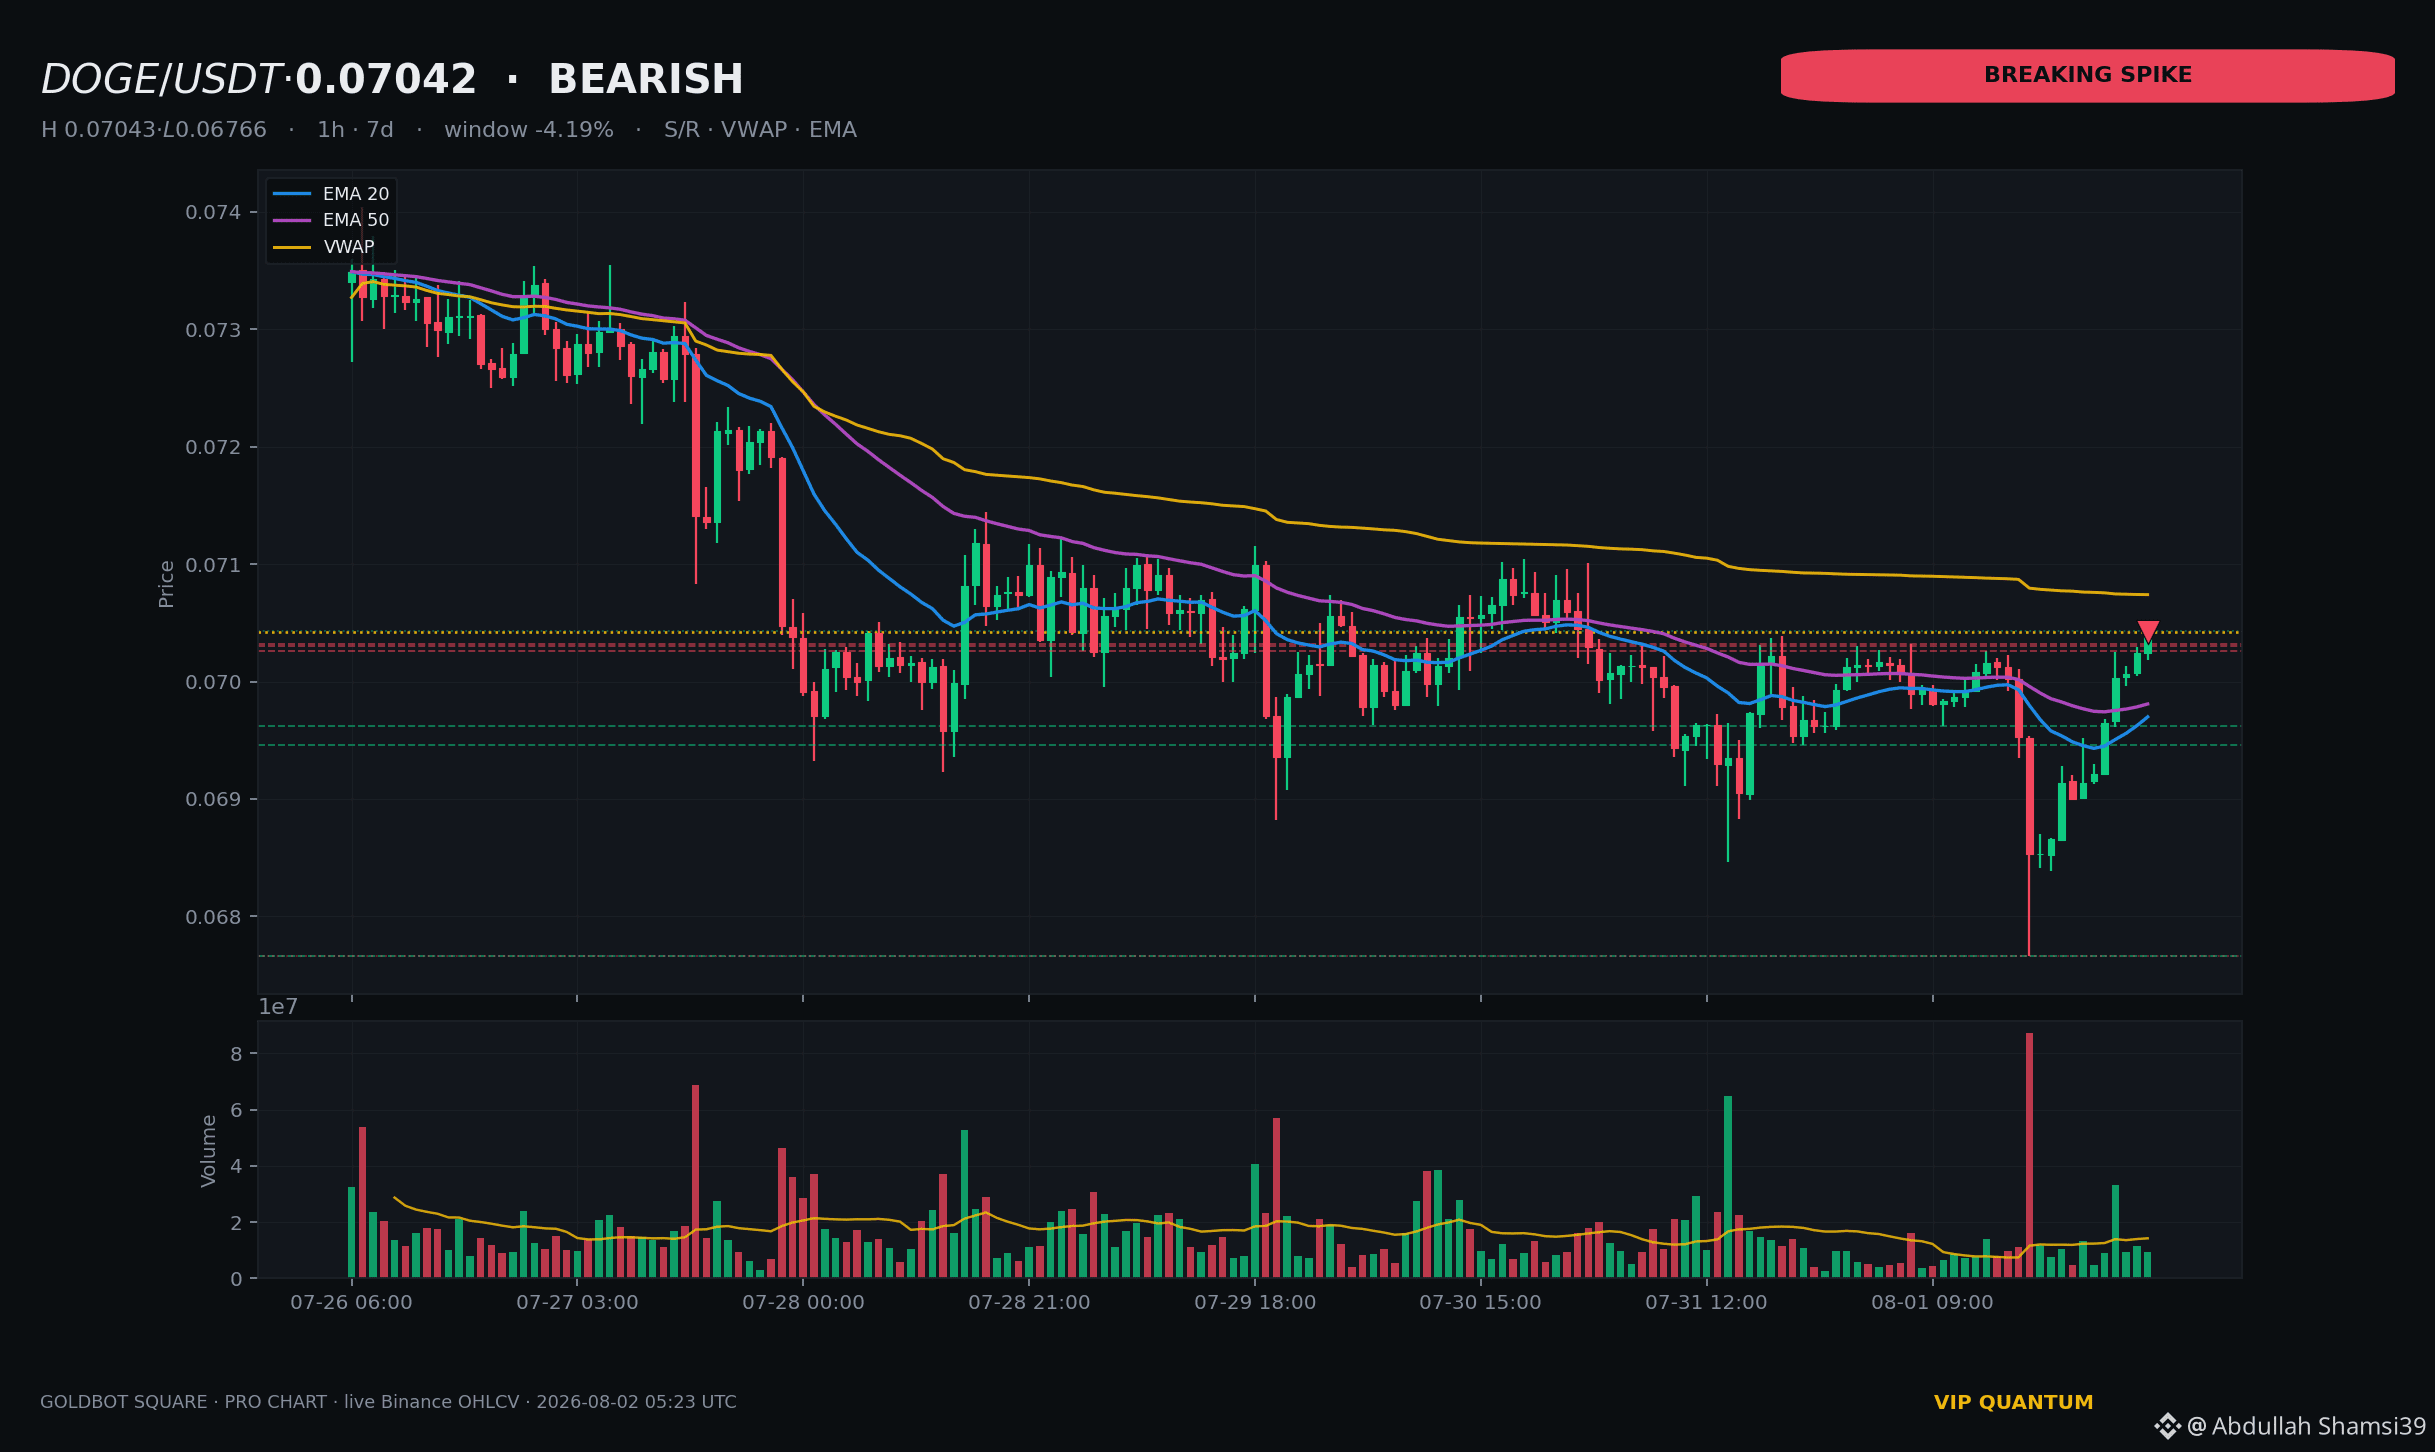Click the window -4.19% change text
Image resolution: width=2435 pixels, height=1452 pixels.
[529, 130]
